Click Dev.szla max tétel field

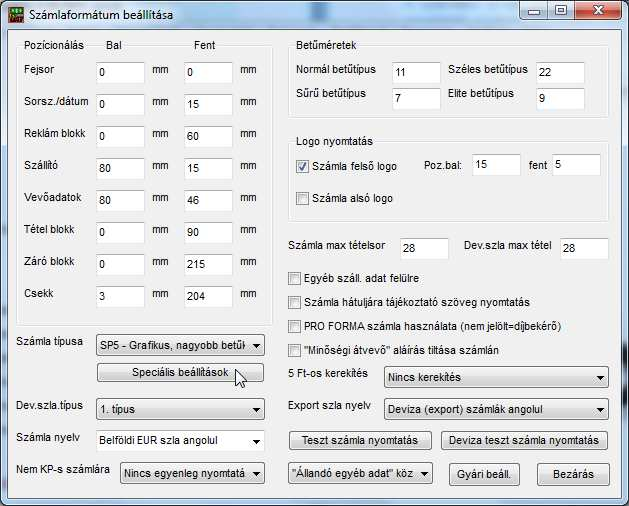pyautogui.click(x=584, y=248)
